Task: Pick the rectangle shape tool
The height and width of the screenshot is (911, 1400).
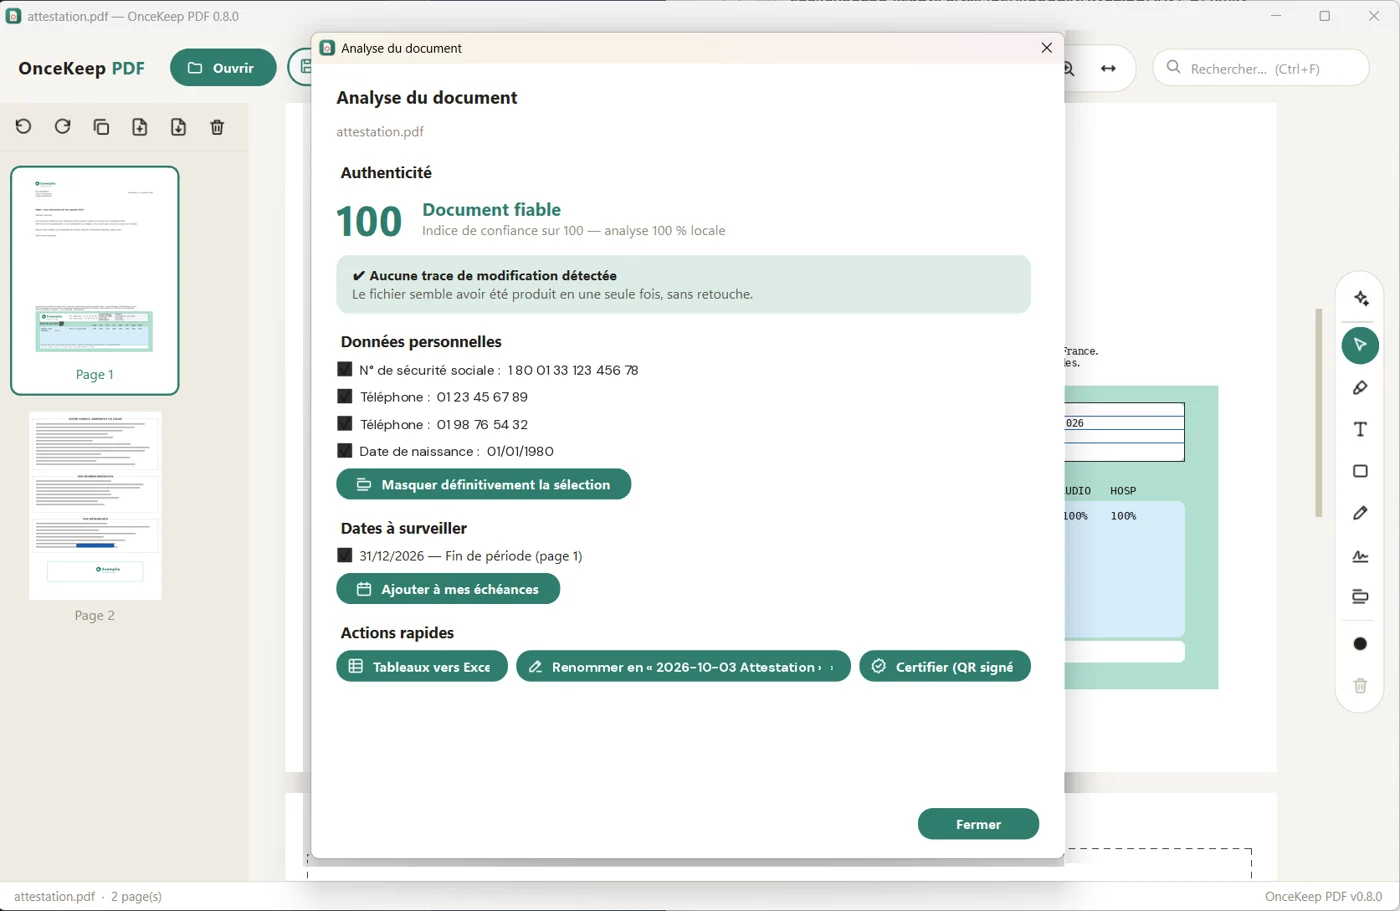Action: [1360, 471]
